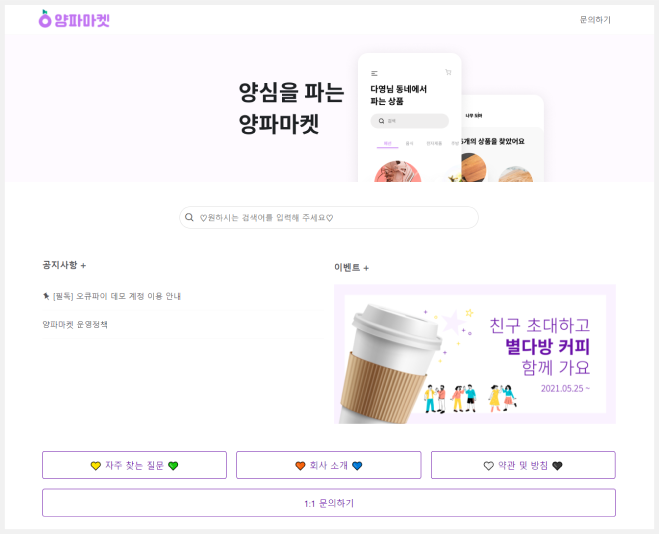Focus the 검색어 search input field
This screenshot has width=659, height=534.
329,217
